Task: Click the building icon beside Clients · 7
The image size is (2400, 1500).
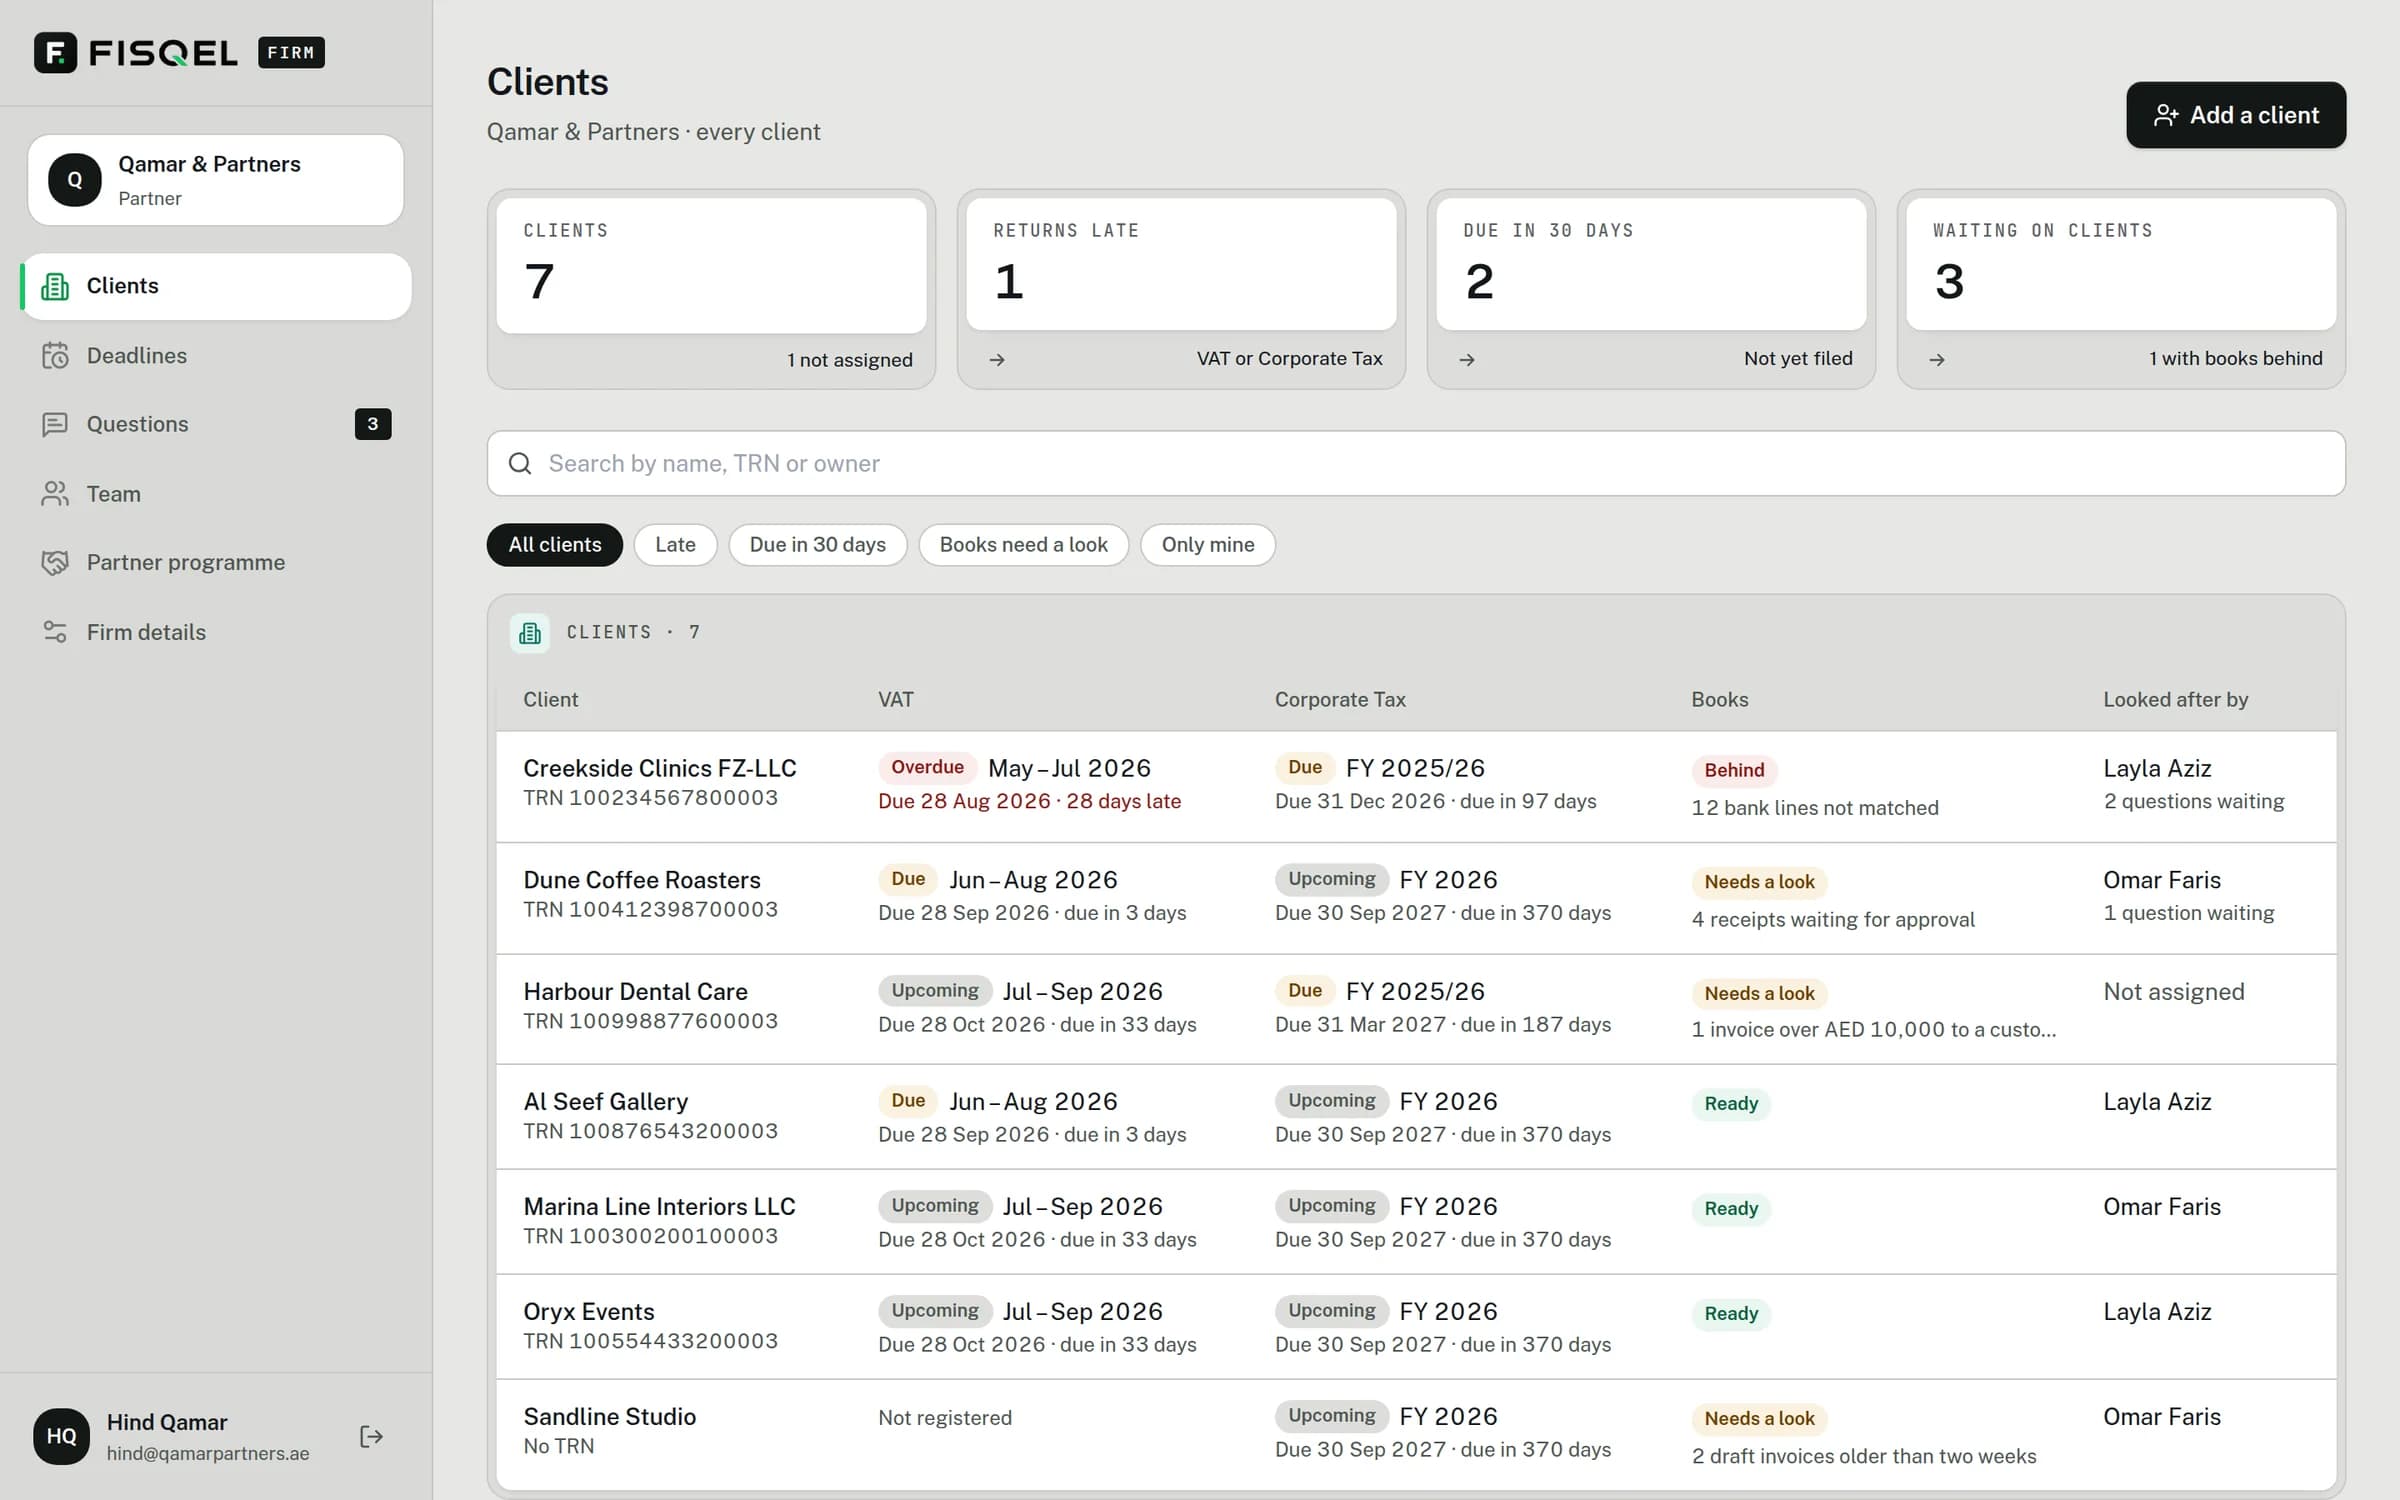Action: coord(530,633)
